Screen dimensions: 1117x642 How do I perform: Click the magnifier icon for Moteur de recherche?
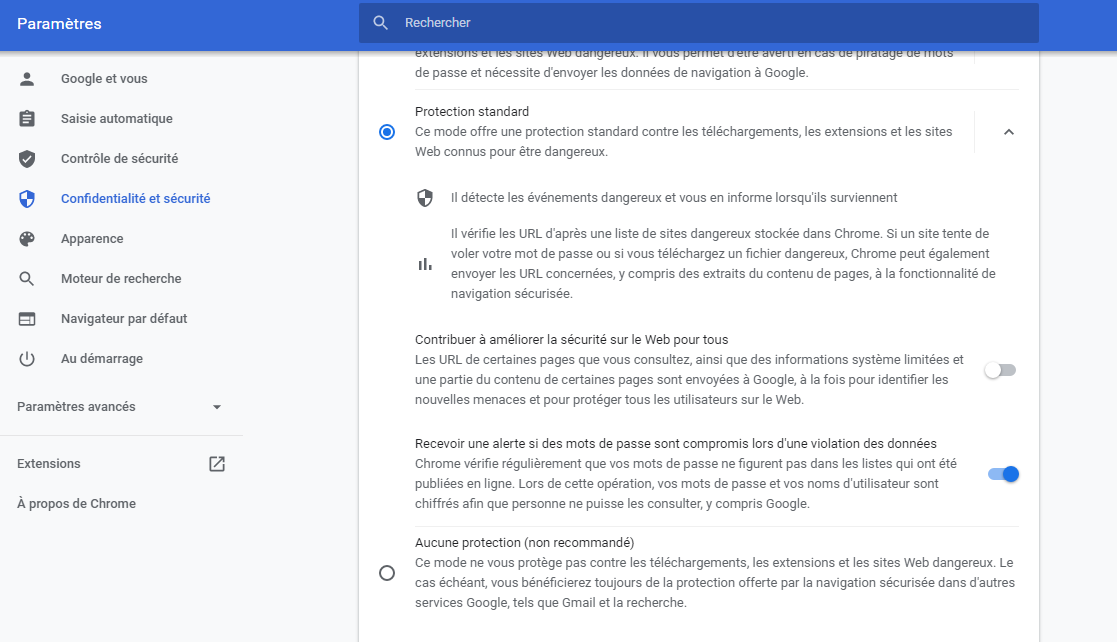[27, 279]
